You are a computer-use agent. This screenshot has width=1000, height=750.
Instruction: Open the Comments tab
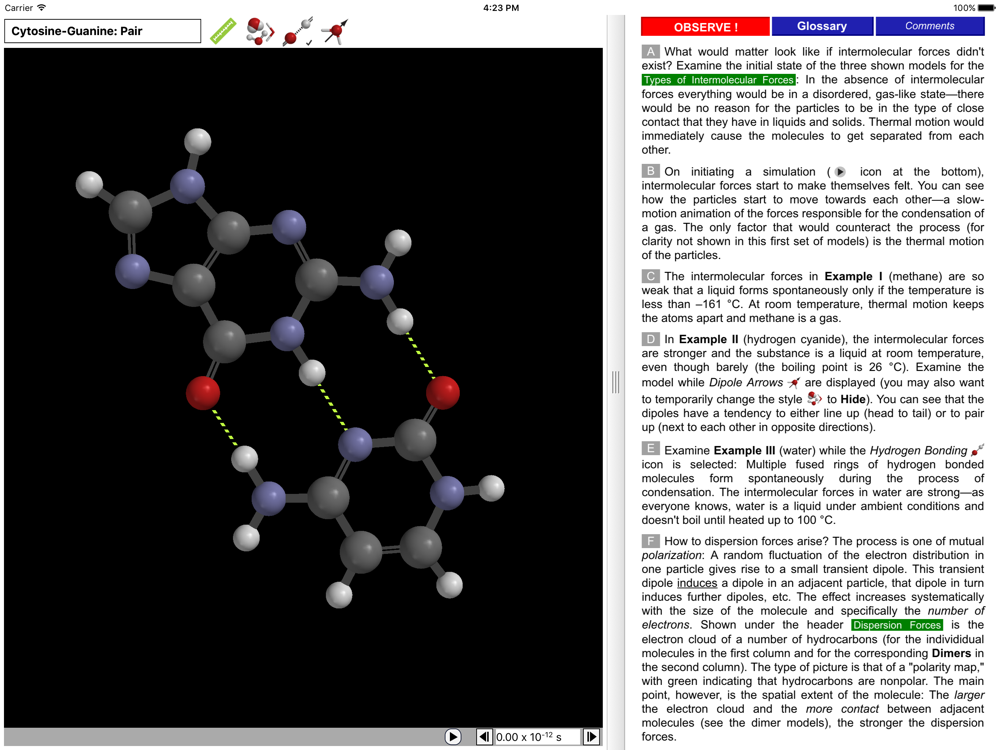click(930, 27)
